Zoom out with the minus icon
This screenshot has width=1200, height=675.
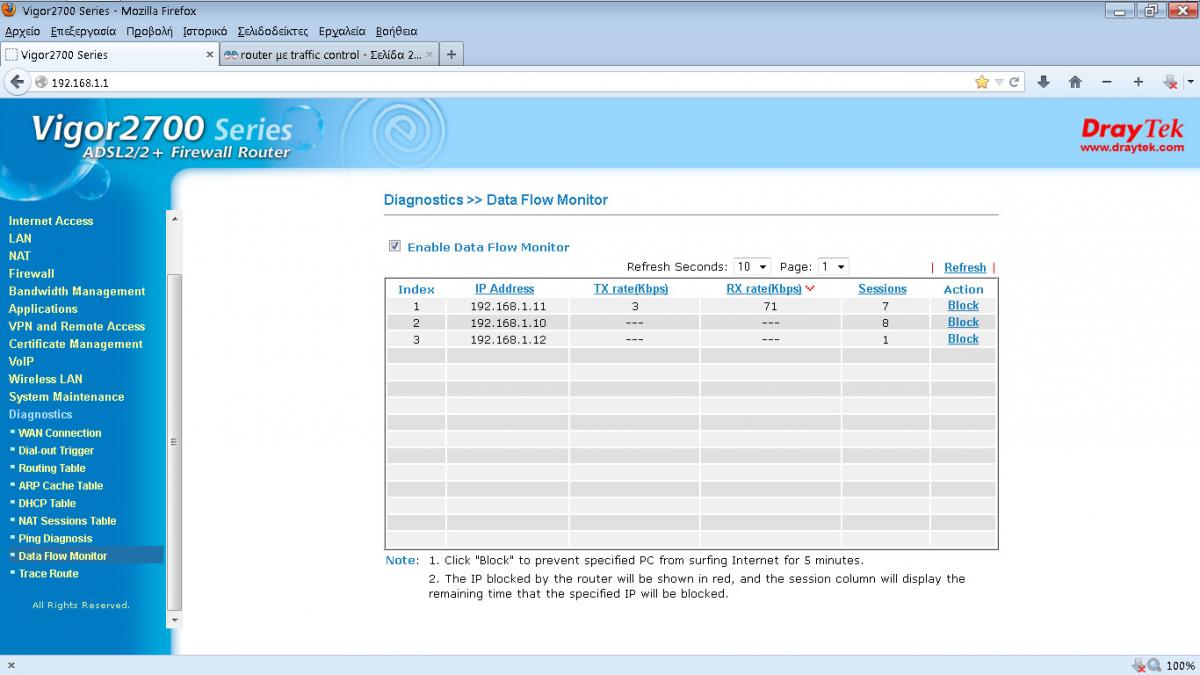(x=1107, y=82)
